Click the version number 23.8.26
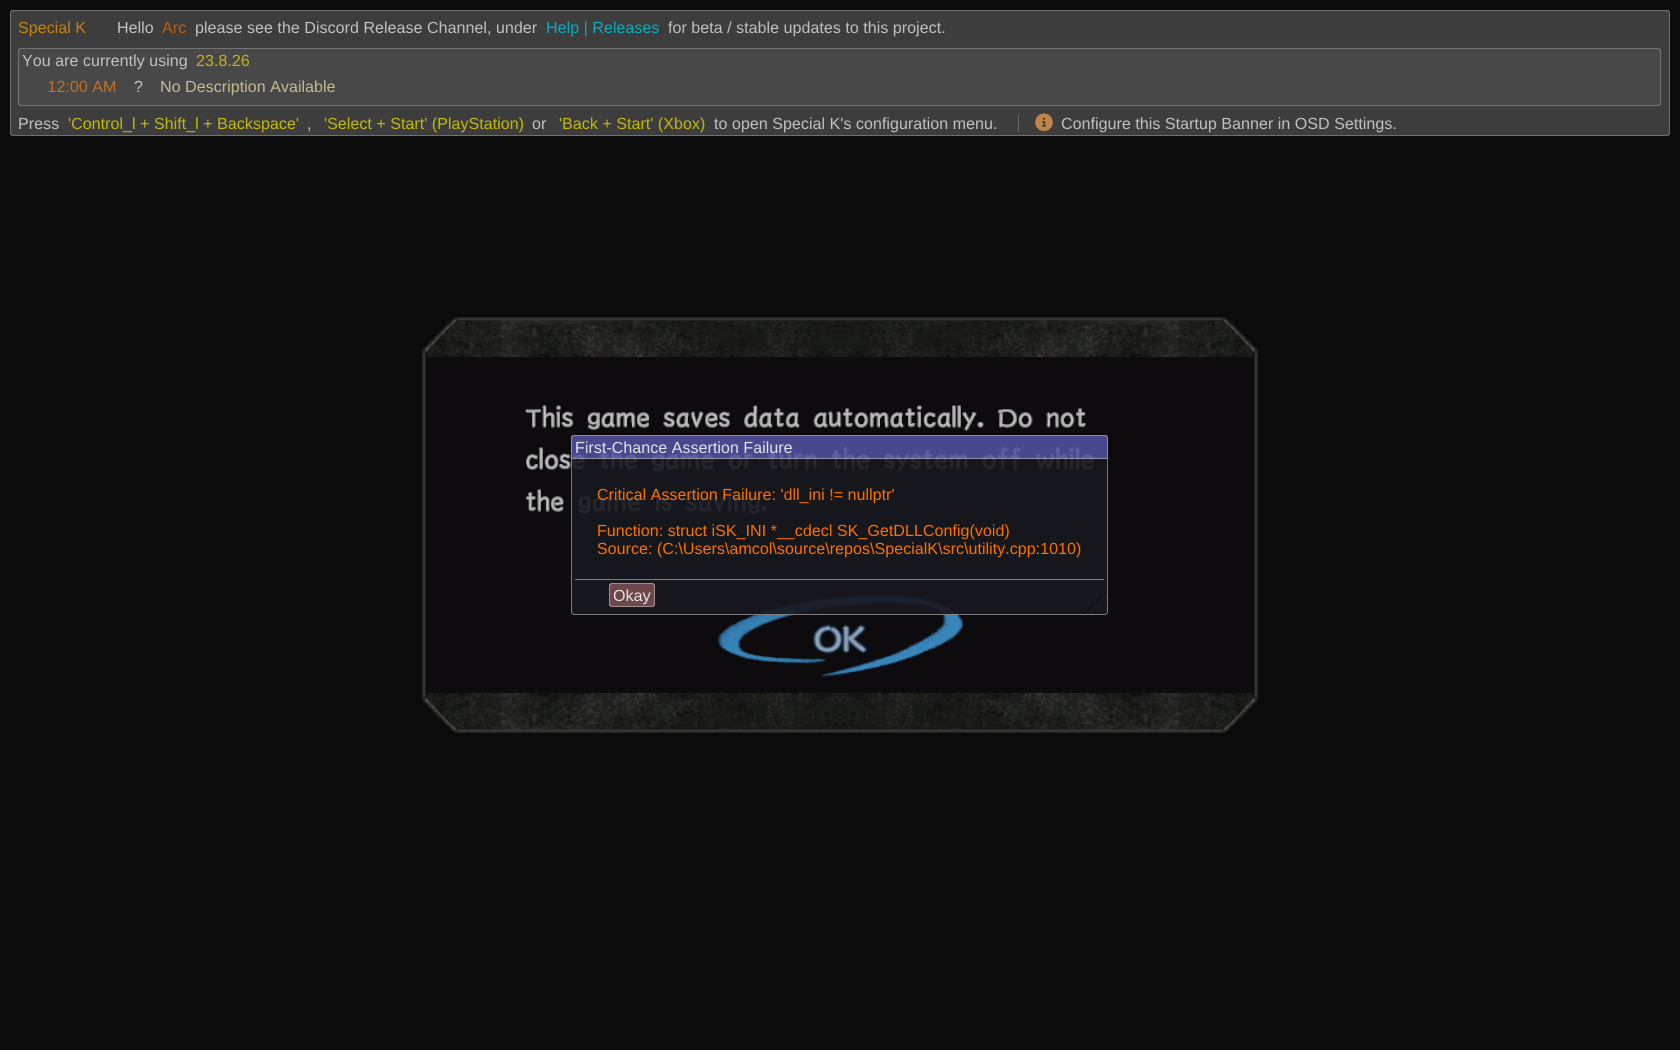Screen dimensions: 1680x1050 click(x=222, y=60)
